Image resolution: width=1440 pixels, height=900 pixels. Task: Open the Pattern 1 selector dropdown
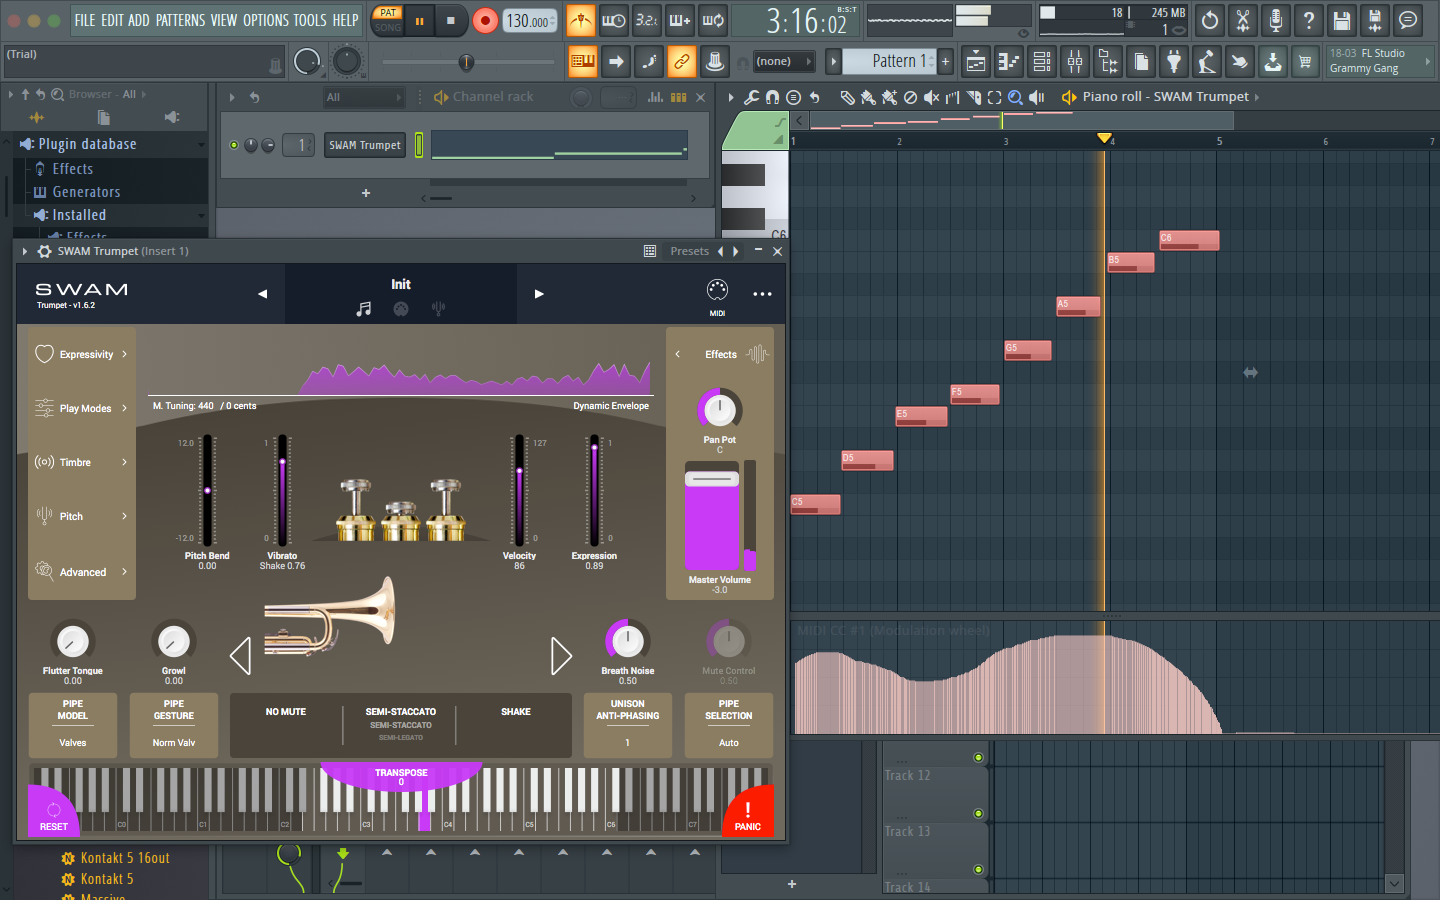click(889, 62)
